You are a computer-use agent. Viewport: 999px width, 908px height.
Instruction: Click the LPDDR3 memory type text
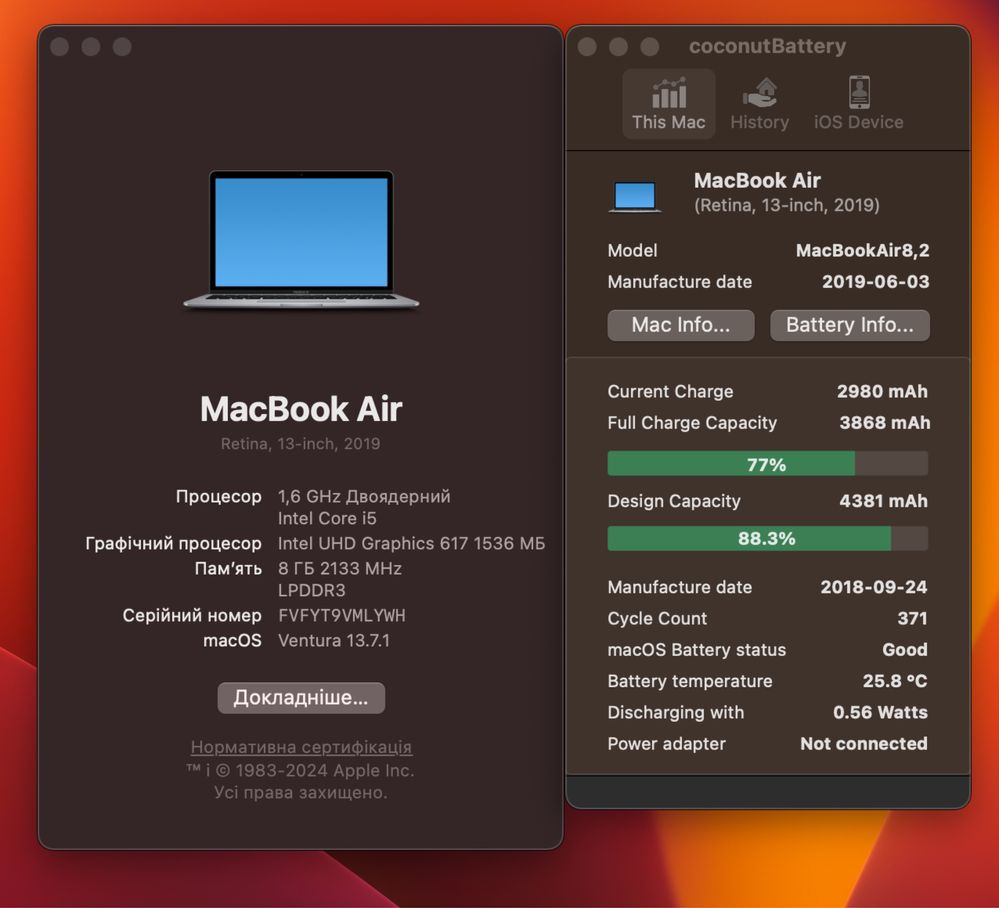coord(312,591)
